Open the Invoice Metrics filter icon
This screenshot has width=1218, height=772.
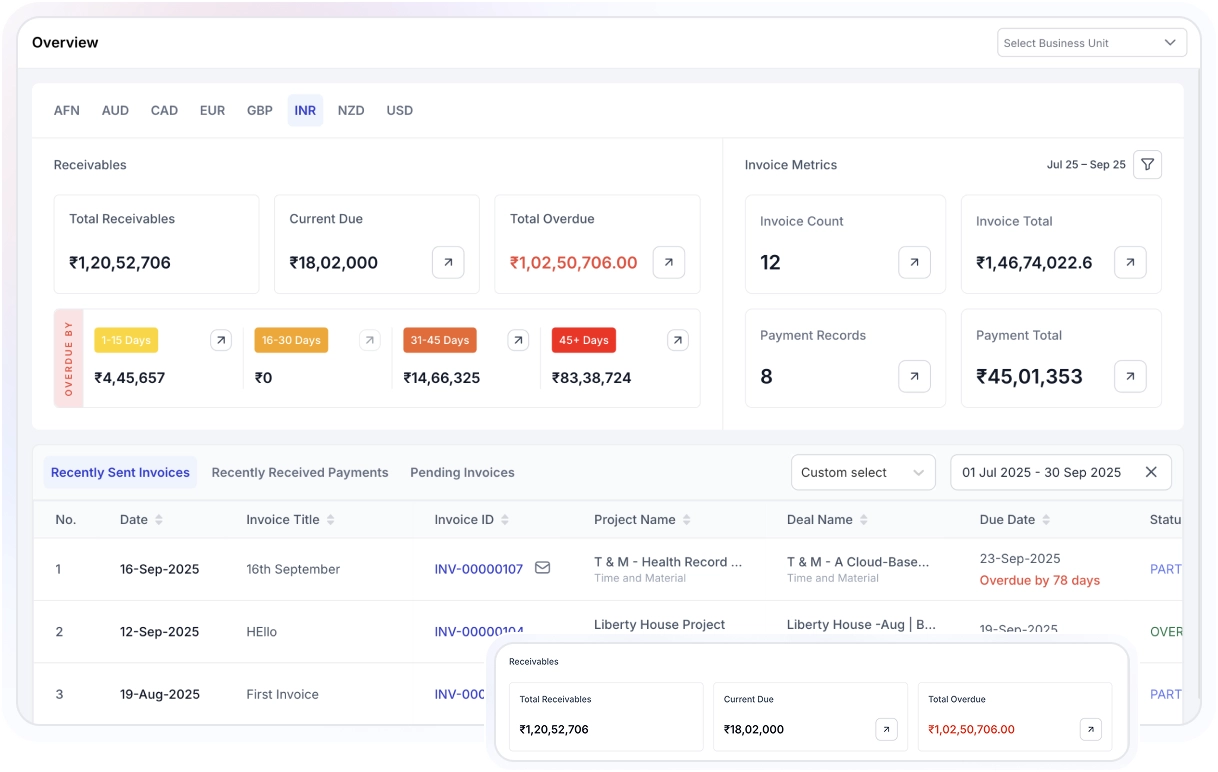[1147, 164]
